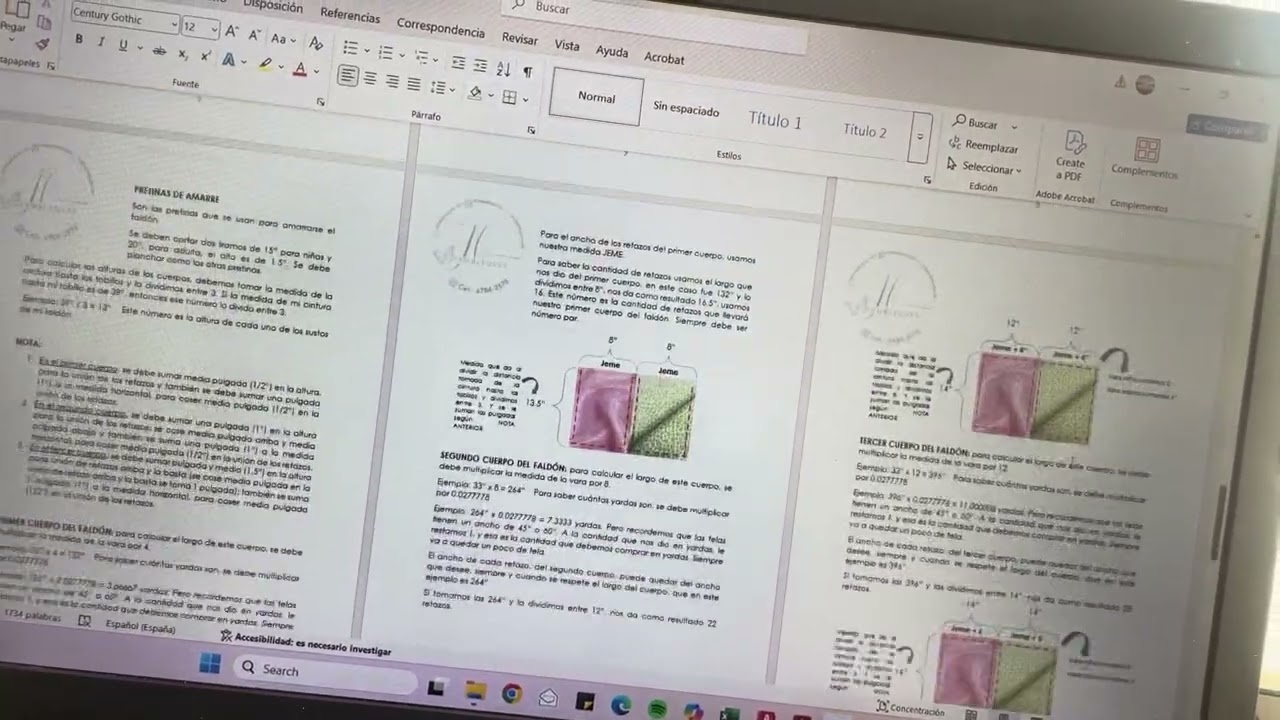Create a multilevel list

pos(421,57)
